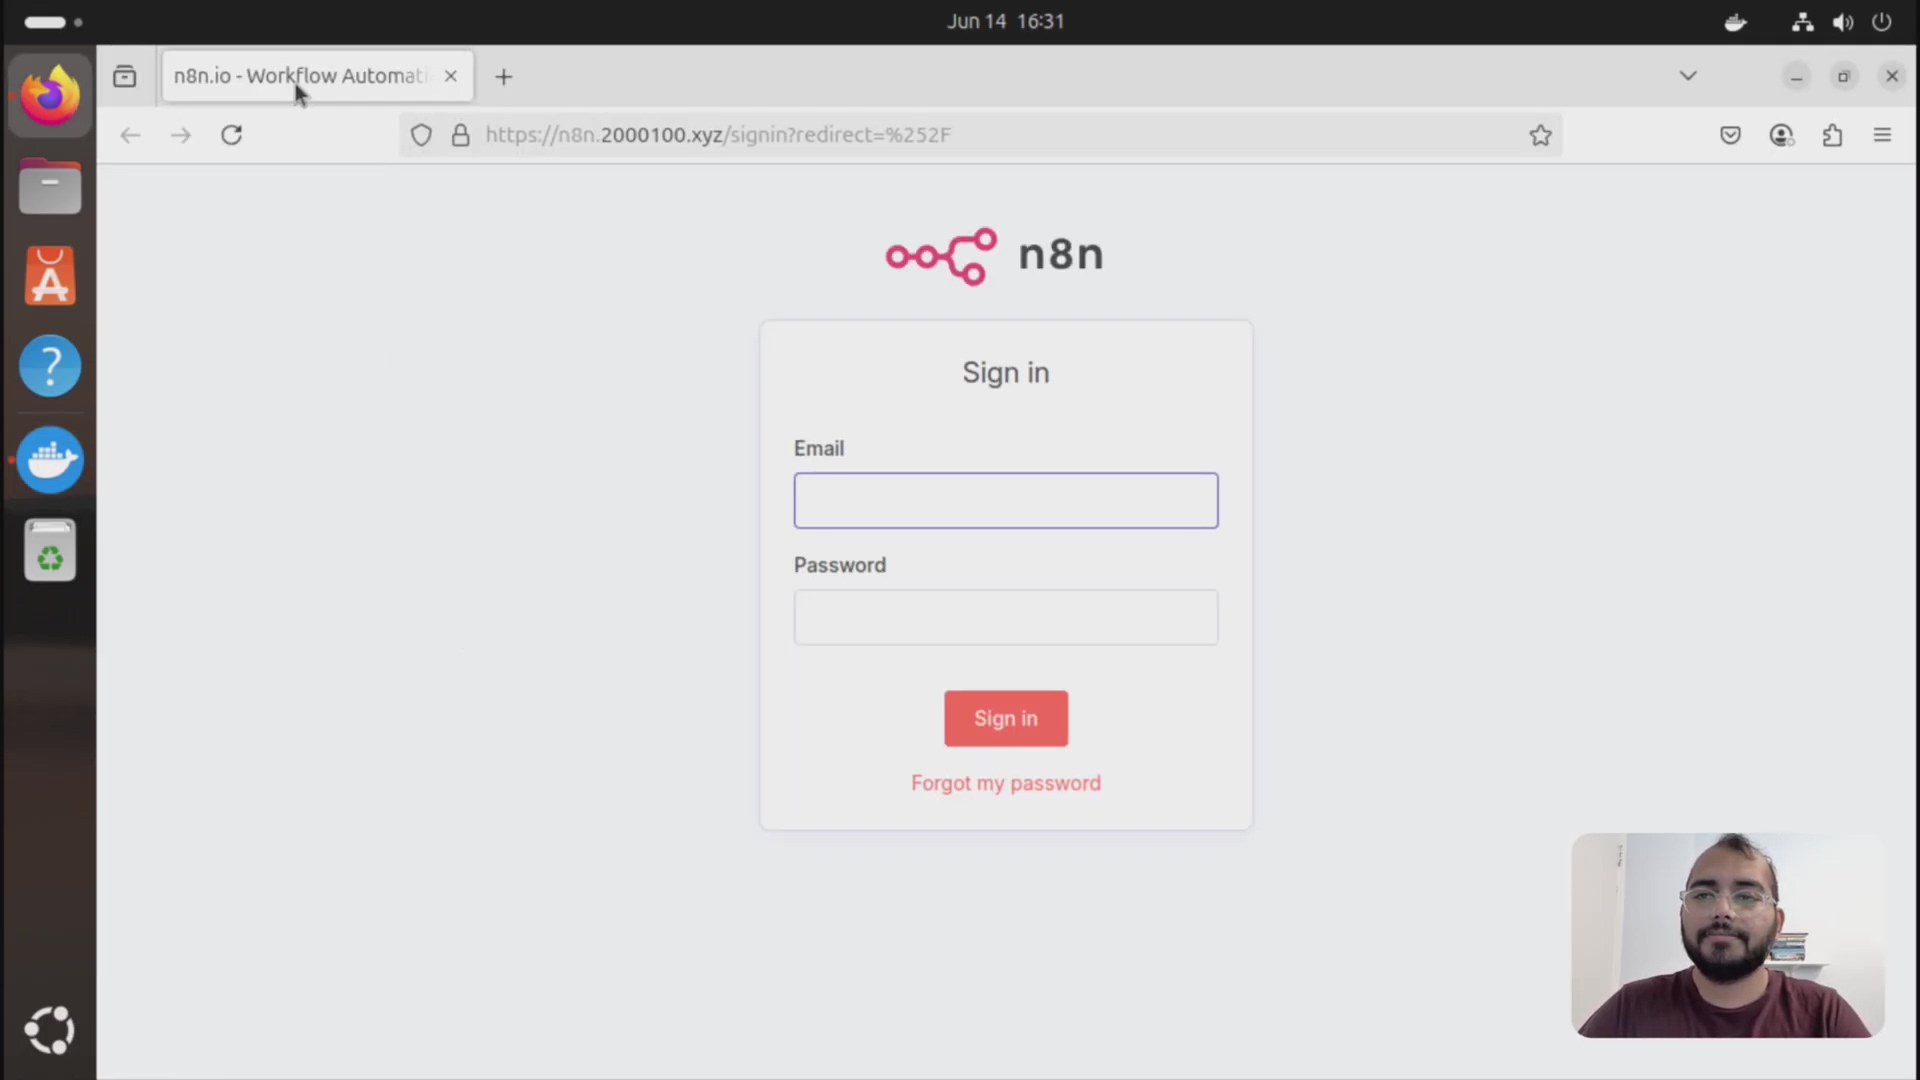Click the n8n logo
The width and height of the screenshot is (1920, 1080).
click(994, 256)
